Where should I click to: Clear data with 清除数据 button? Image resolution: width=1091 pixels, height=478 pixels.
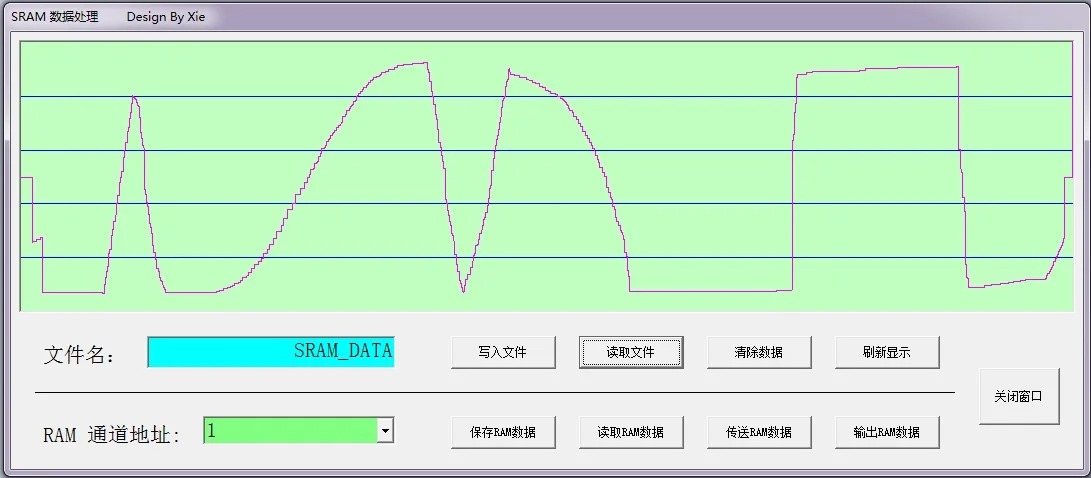tap(759, 352)
